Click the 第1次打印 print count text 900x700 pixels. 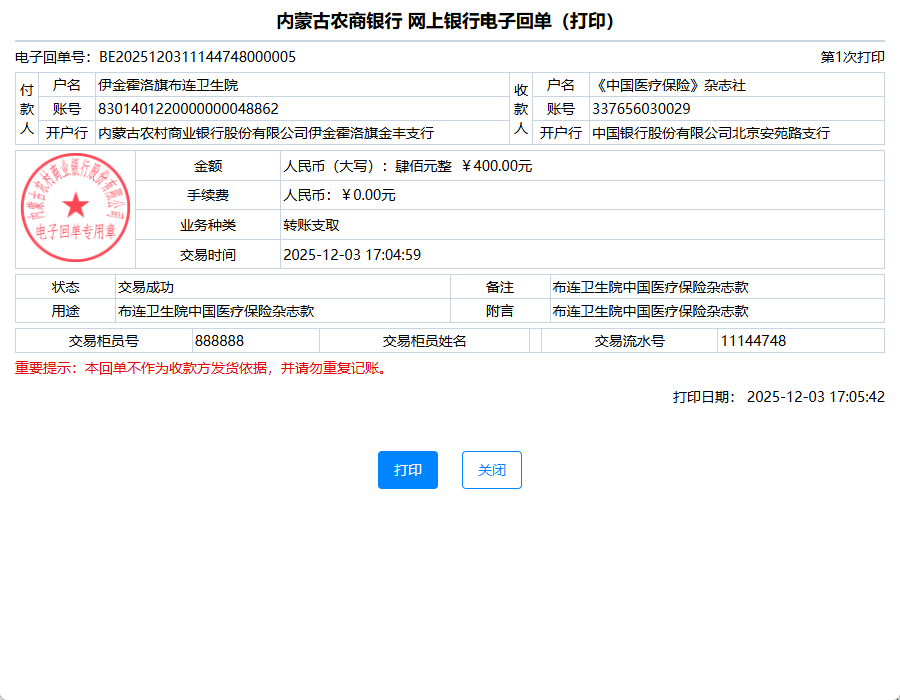852,57
